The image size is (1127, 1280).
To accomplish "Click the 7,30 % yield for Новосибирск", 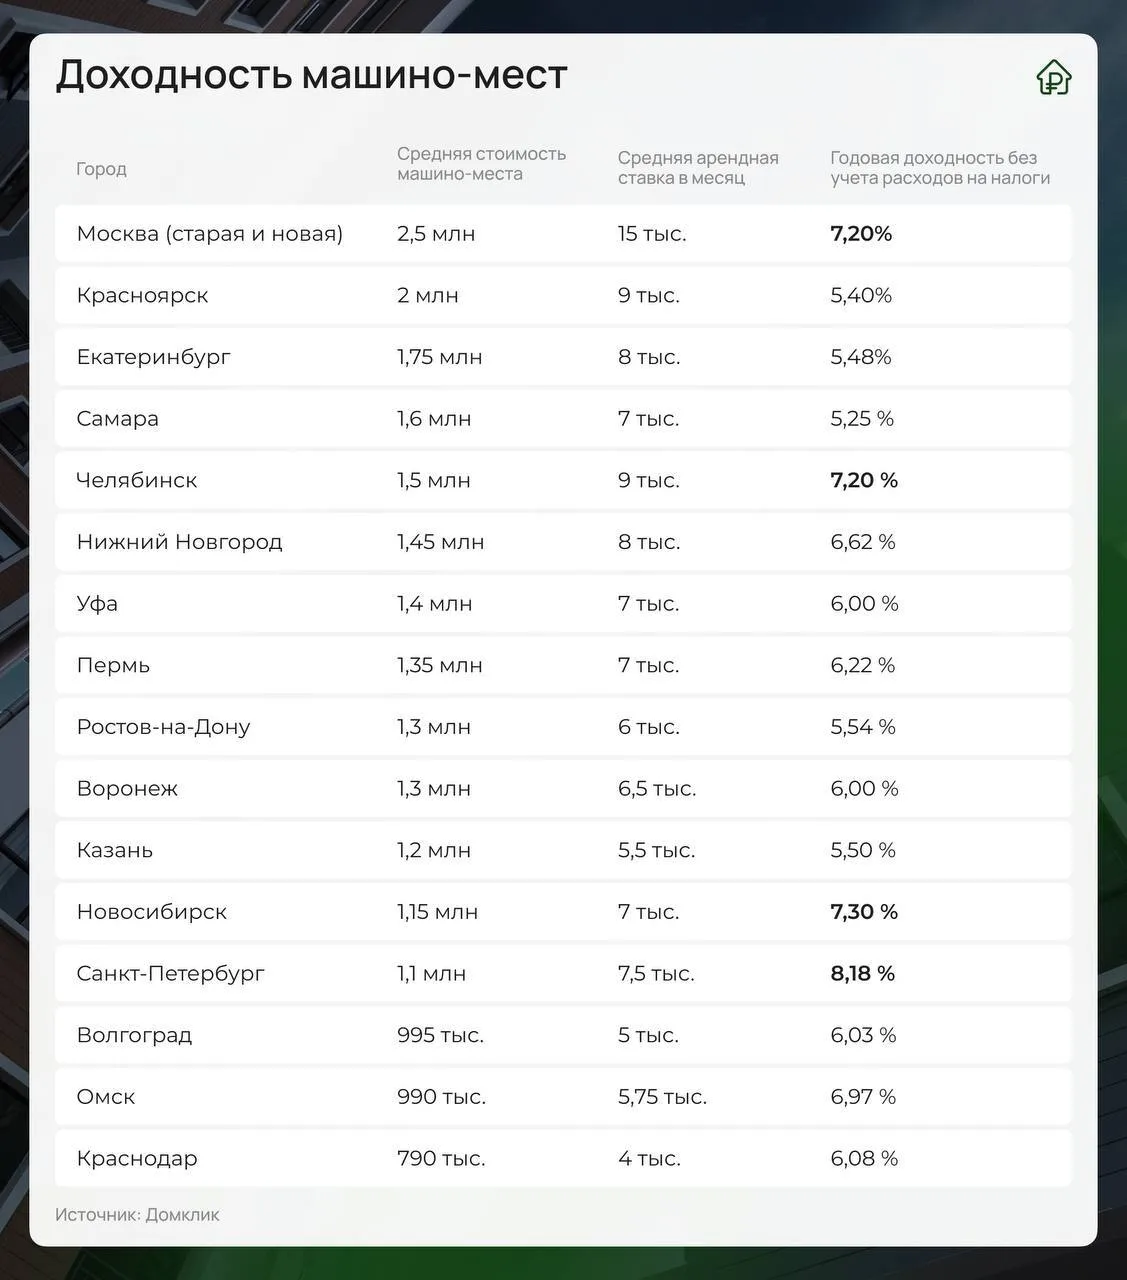I will (864, 912).
